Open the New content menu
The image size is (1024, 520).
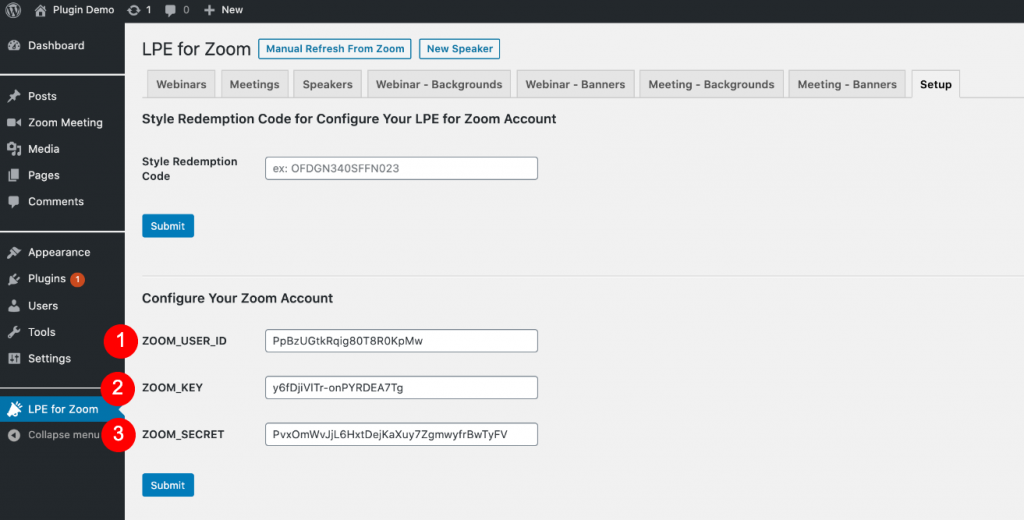223,10
